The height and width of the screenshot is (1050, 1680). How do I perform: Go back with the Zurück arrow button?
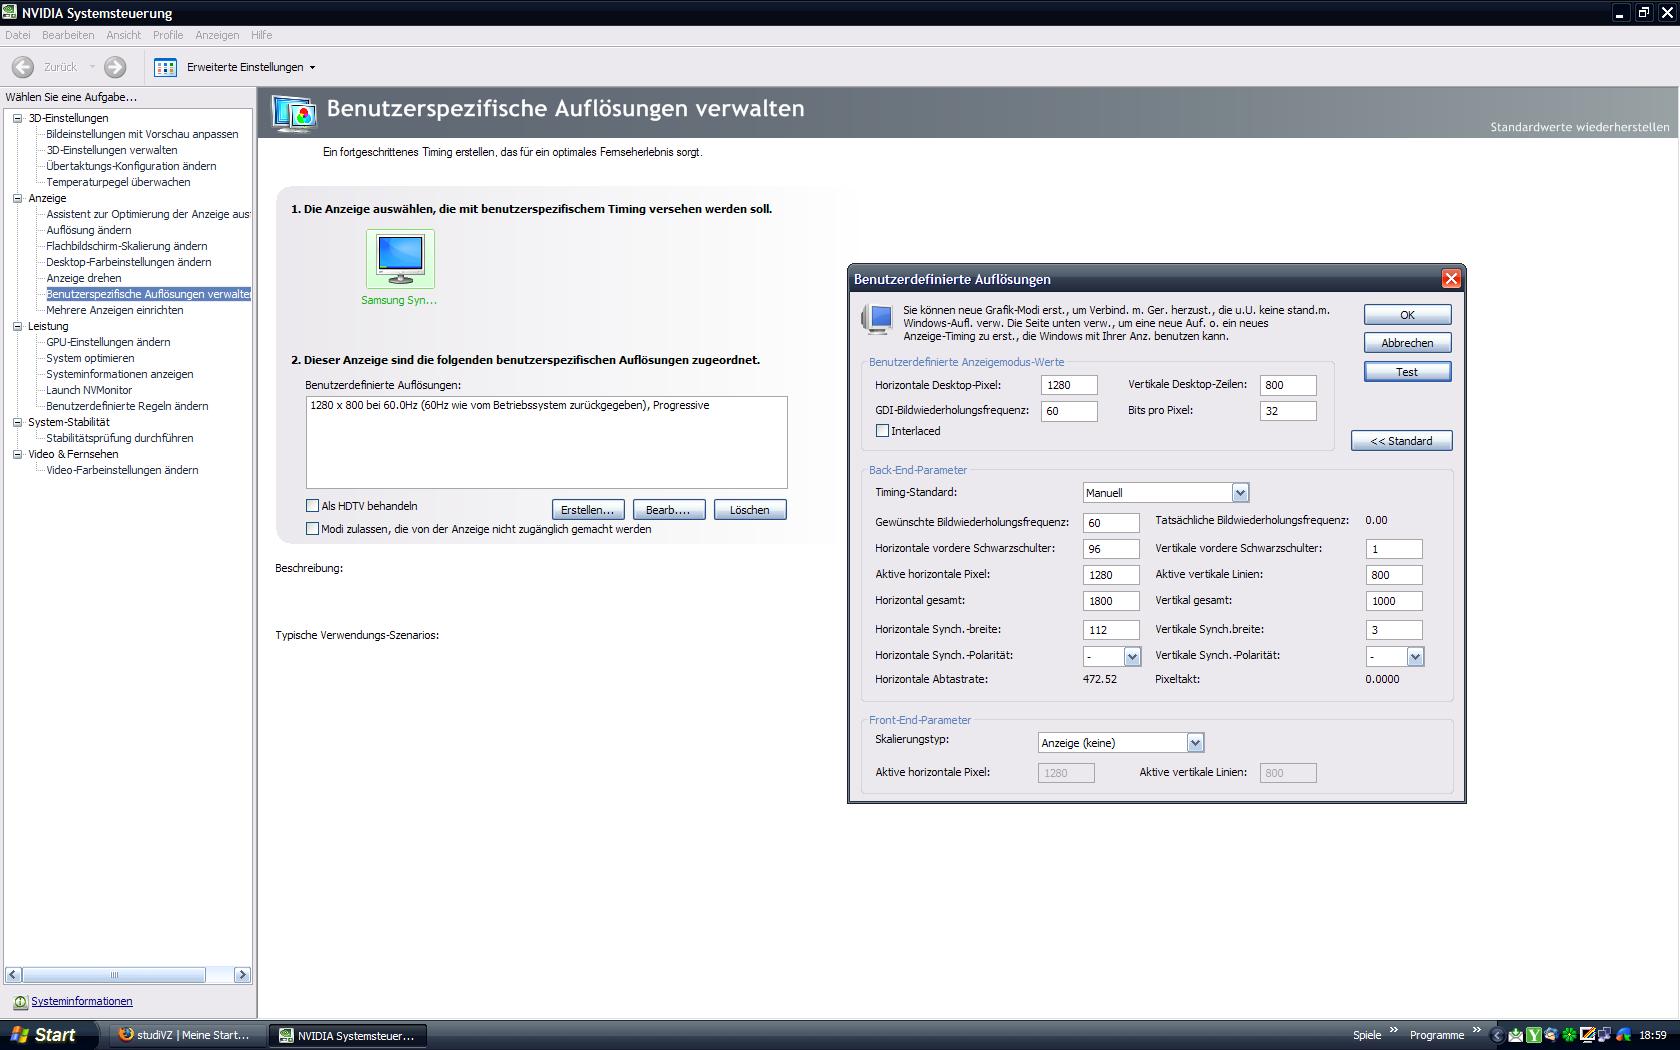pos(23,67)
